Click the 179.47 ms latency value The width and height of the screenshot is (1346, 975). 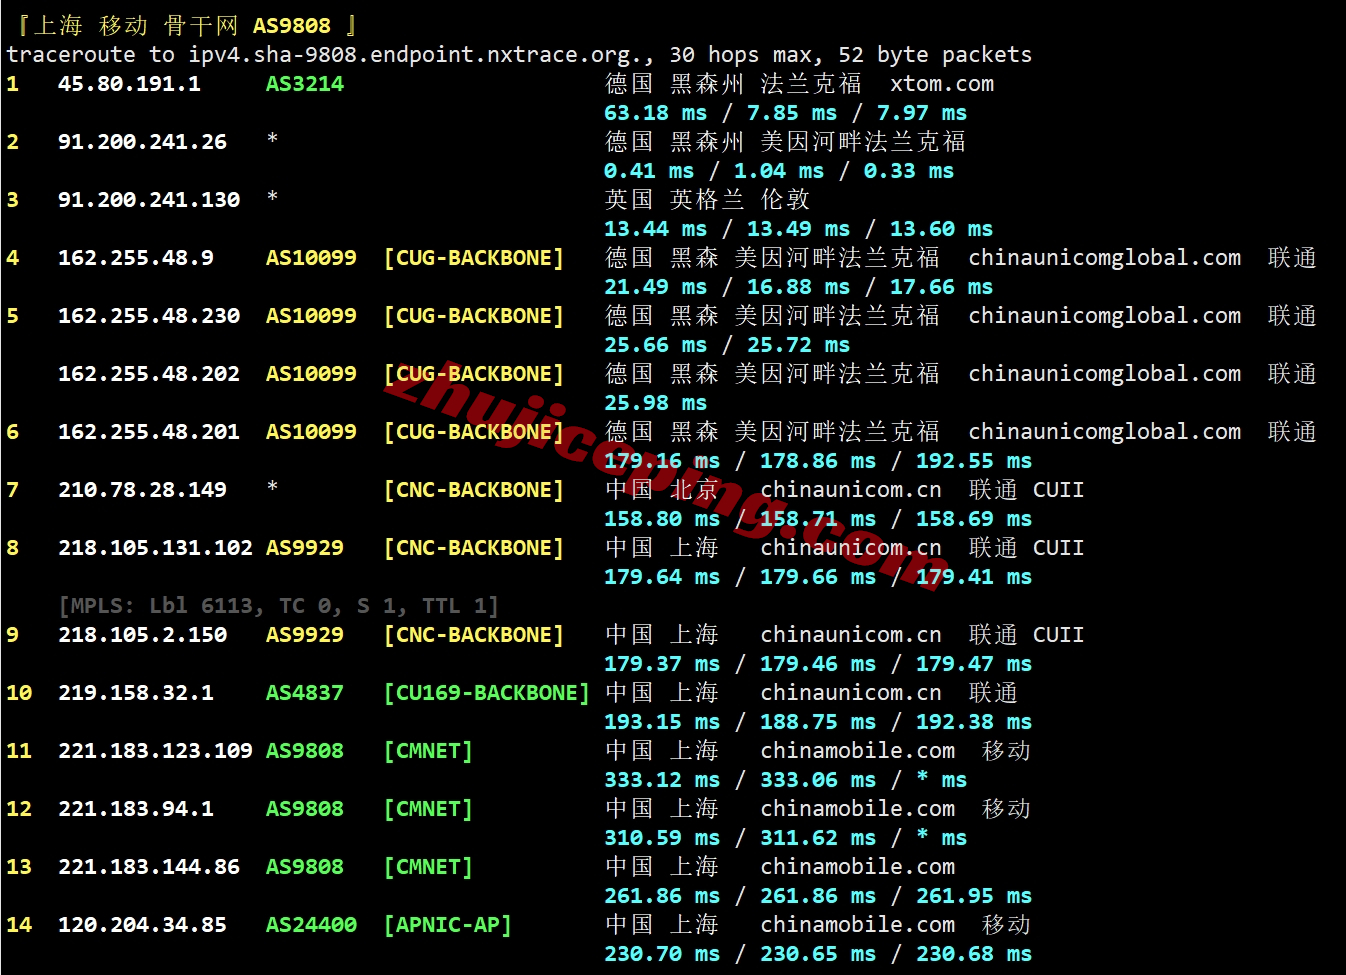pos(974,664)
